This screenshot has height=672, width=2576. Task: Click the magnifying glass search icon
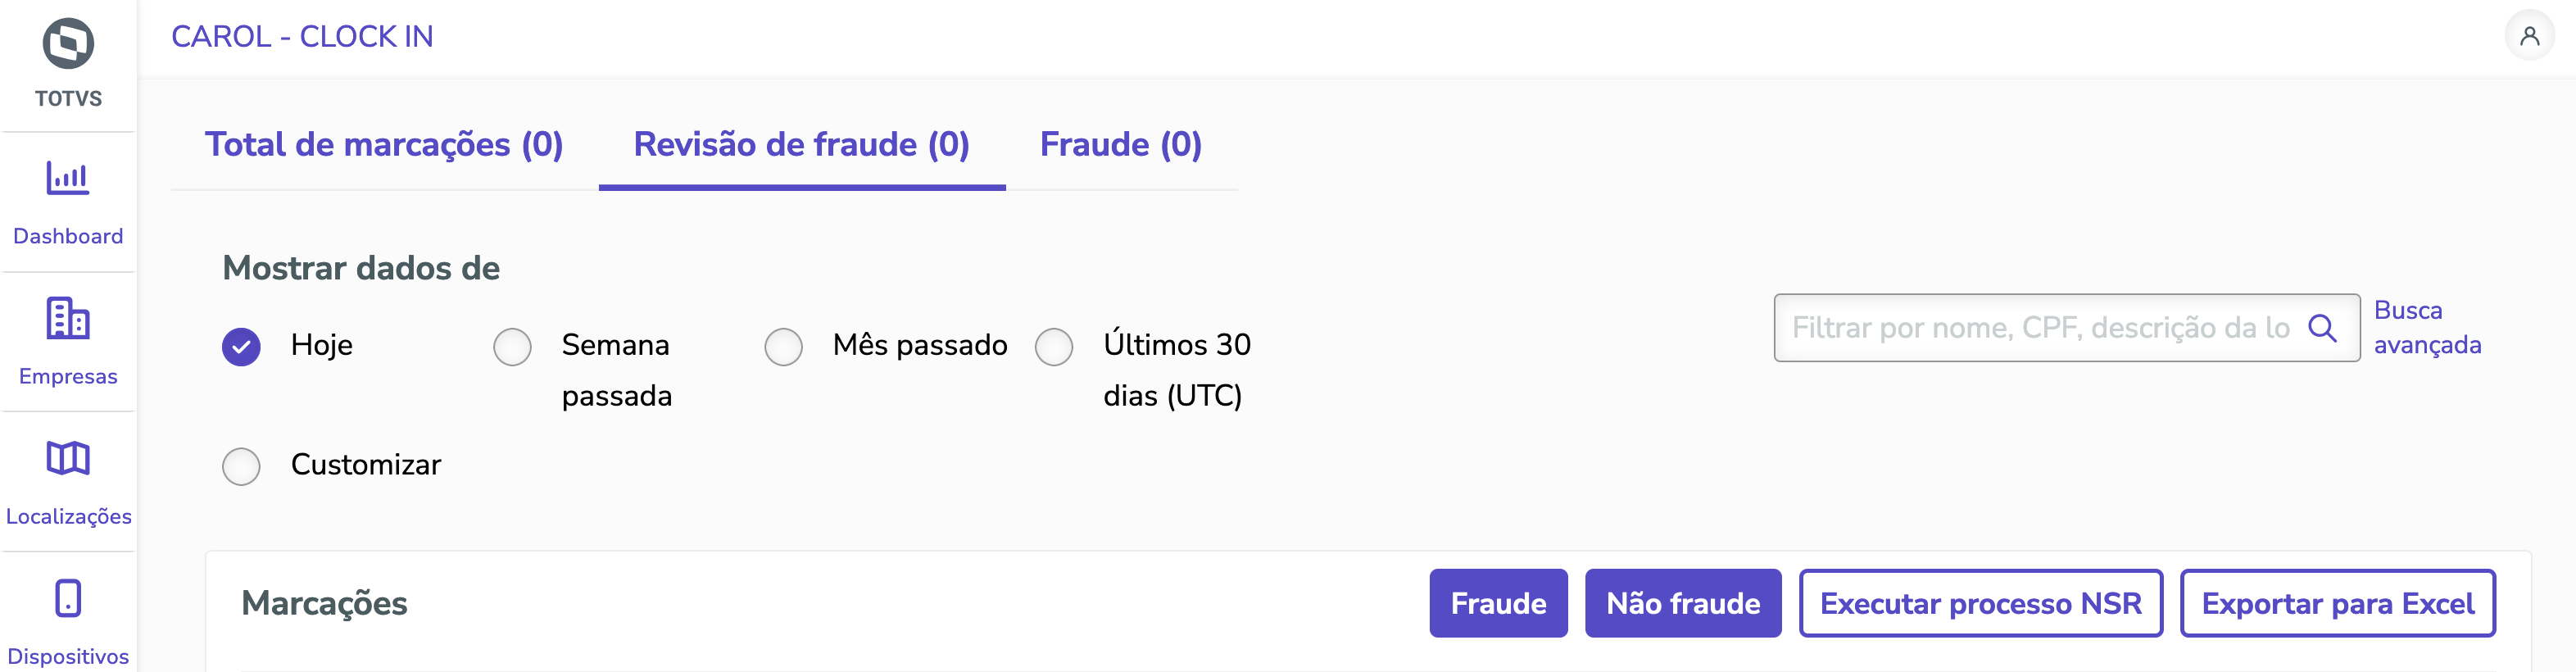point(2322,328)
